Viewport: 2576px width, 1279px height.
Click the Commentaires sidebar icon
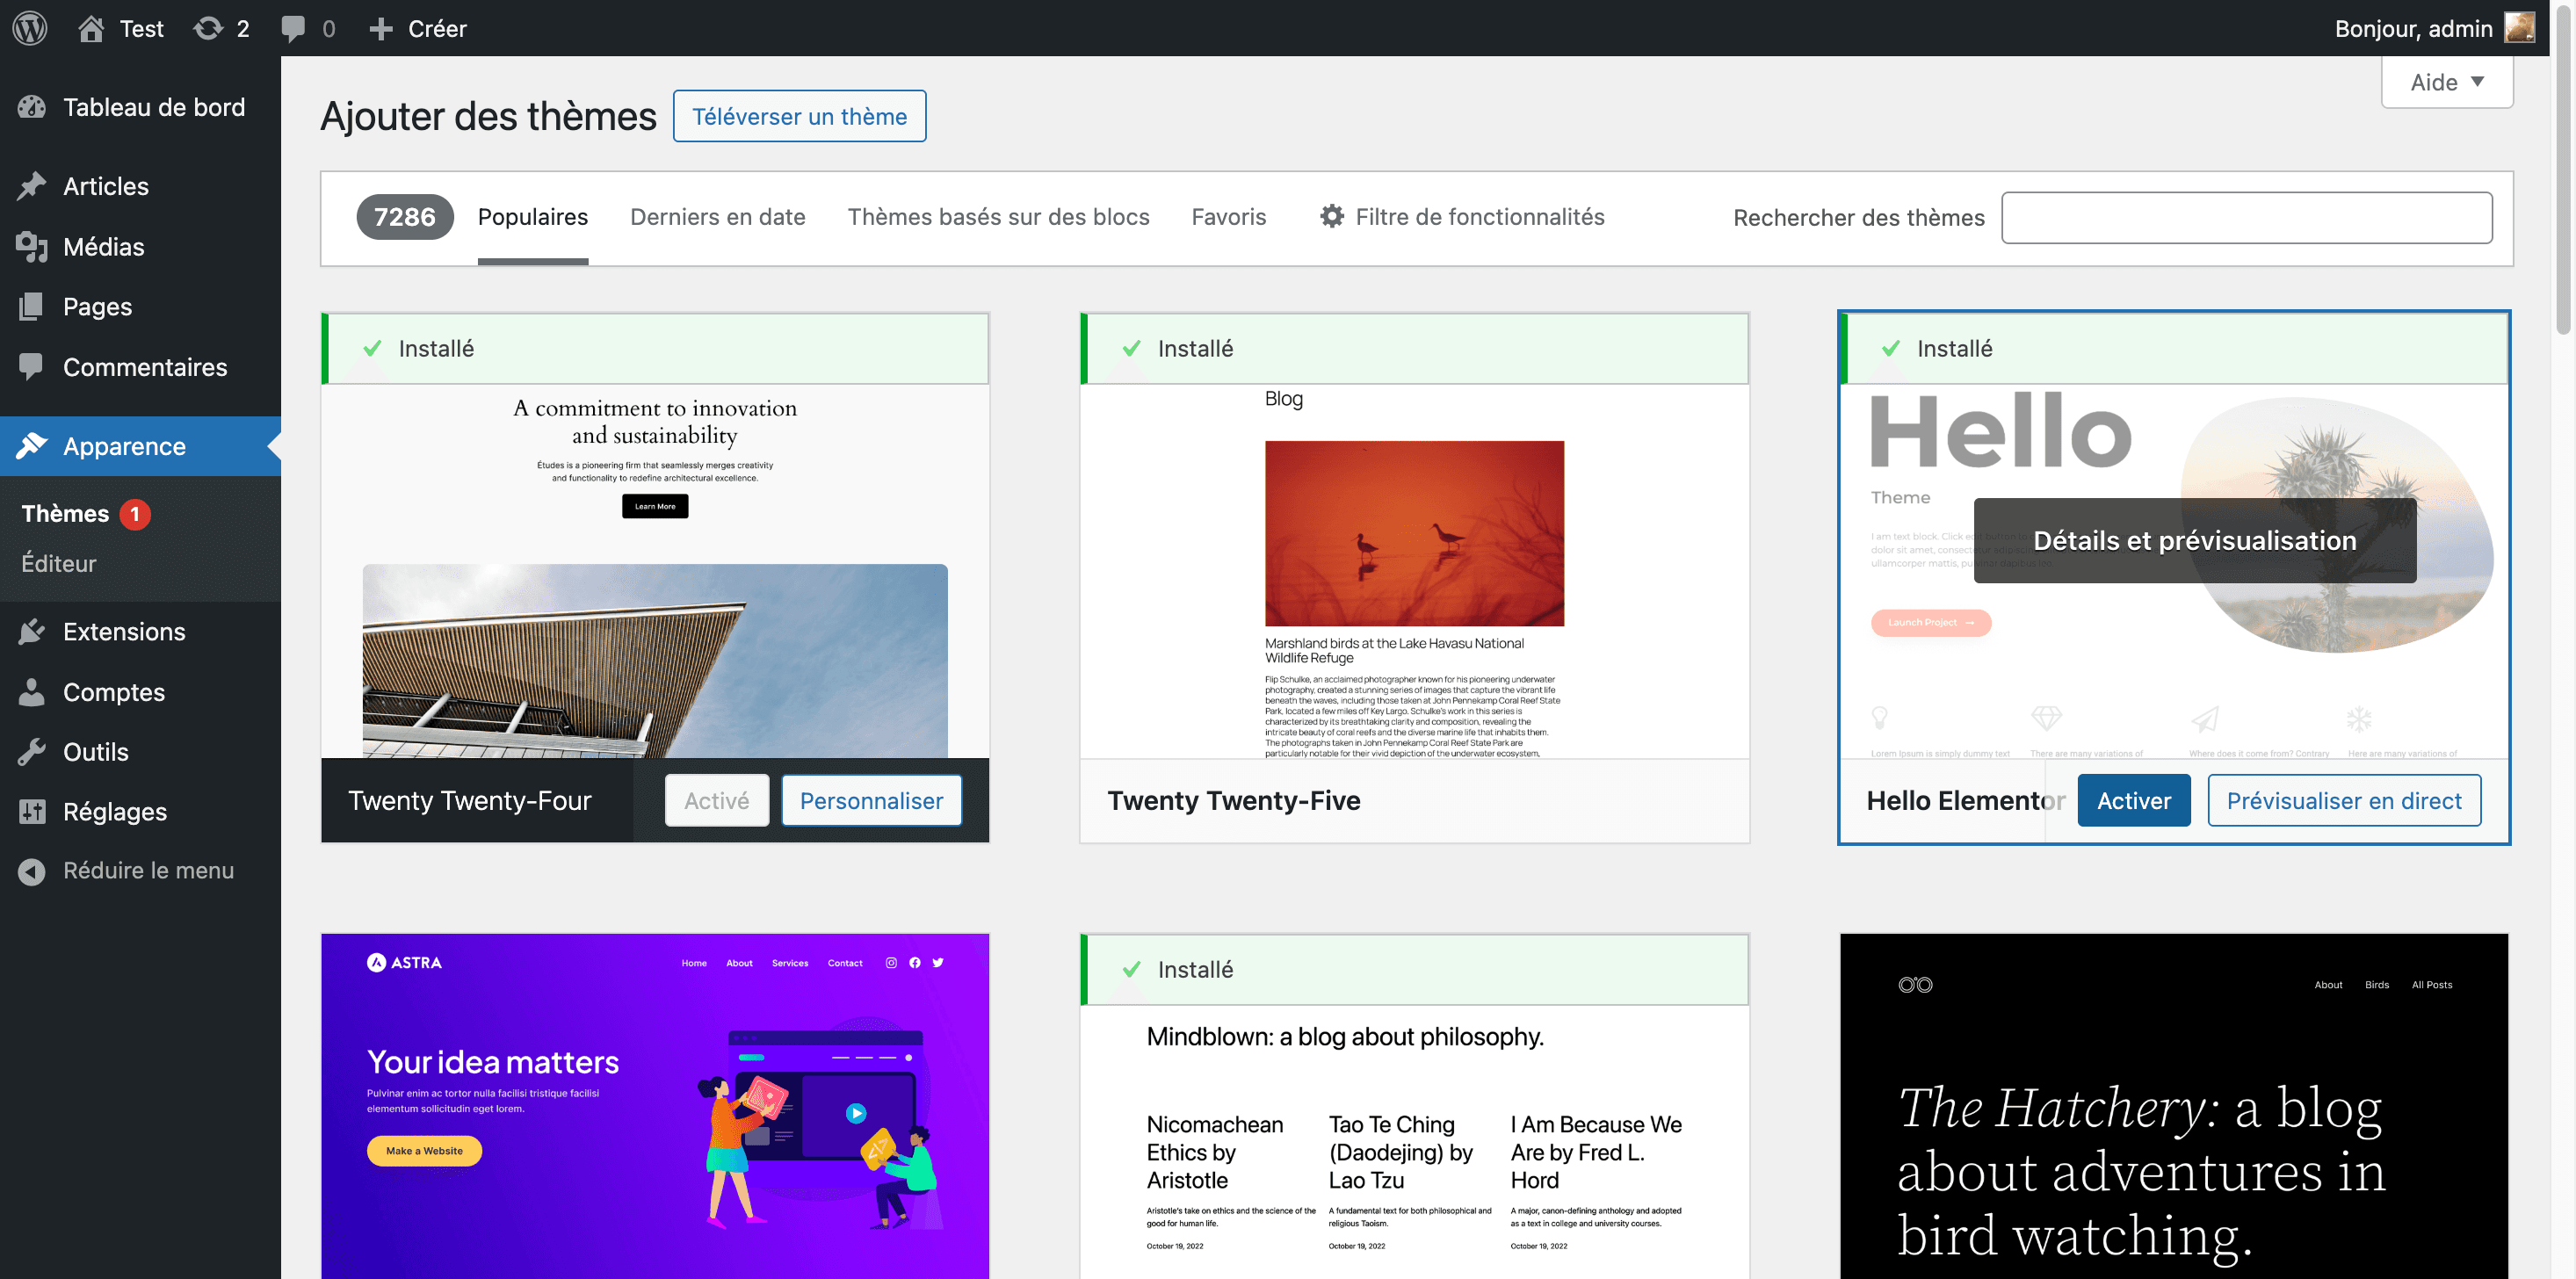[x=32, y=367]
